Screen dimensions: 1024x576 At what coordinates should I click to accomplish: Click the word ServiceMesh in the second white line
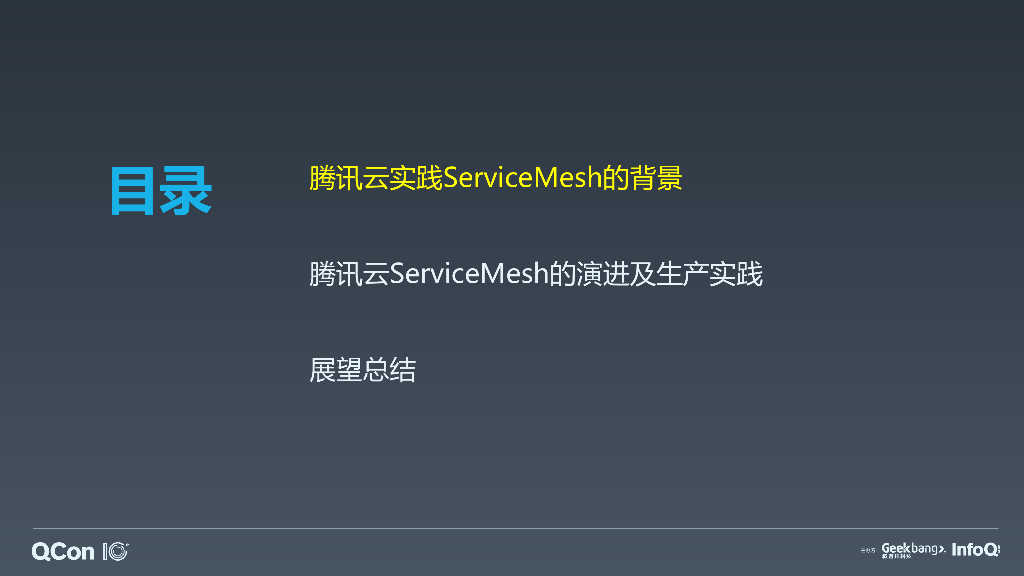tap(469, 274)
